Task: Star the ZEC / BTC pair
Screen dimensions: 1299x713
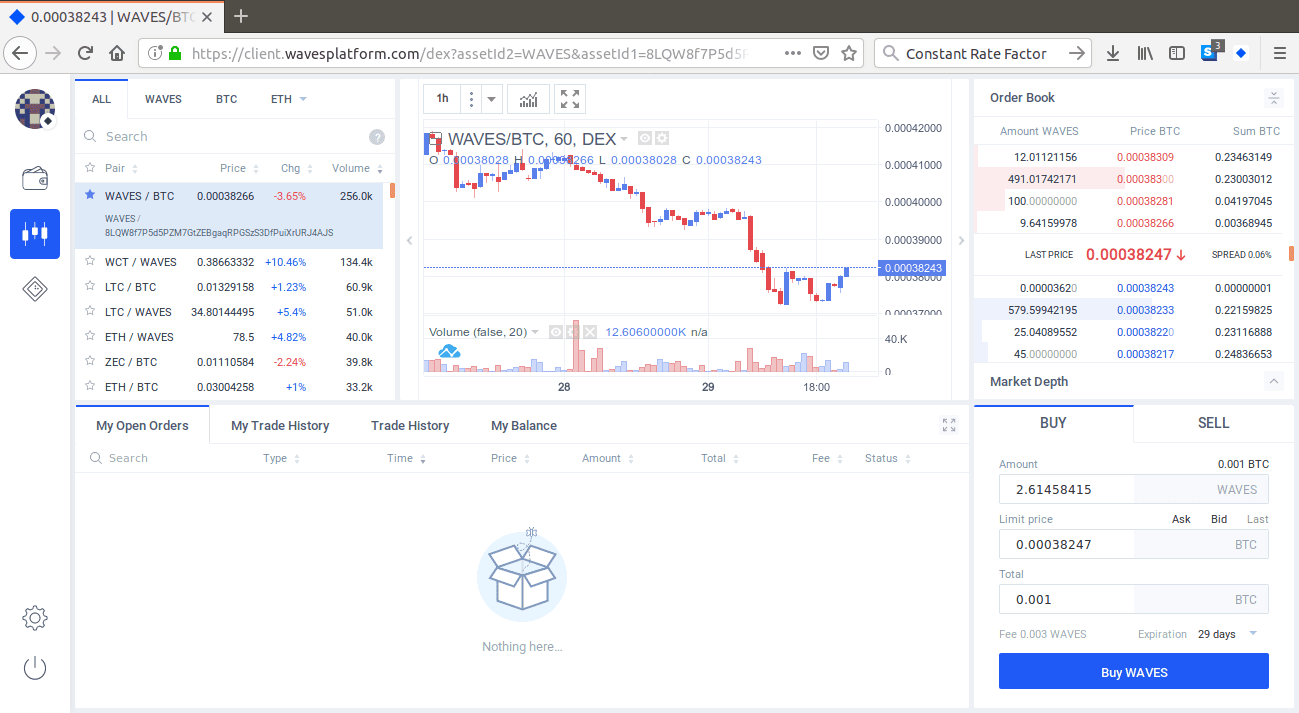Action: pos(90,362)
